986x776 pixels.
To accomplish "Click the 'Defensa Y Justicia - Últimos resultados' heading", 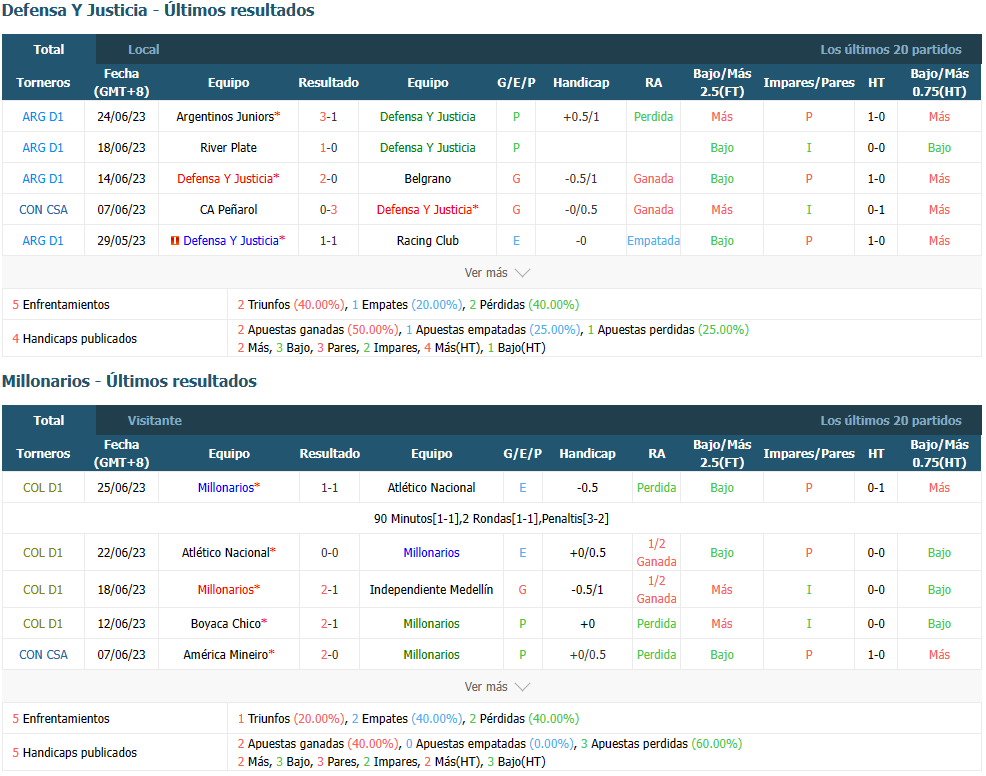I will pyautogui.click(x=158, y=10).
